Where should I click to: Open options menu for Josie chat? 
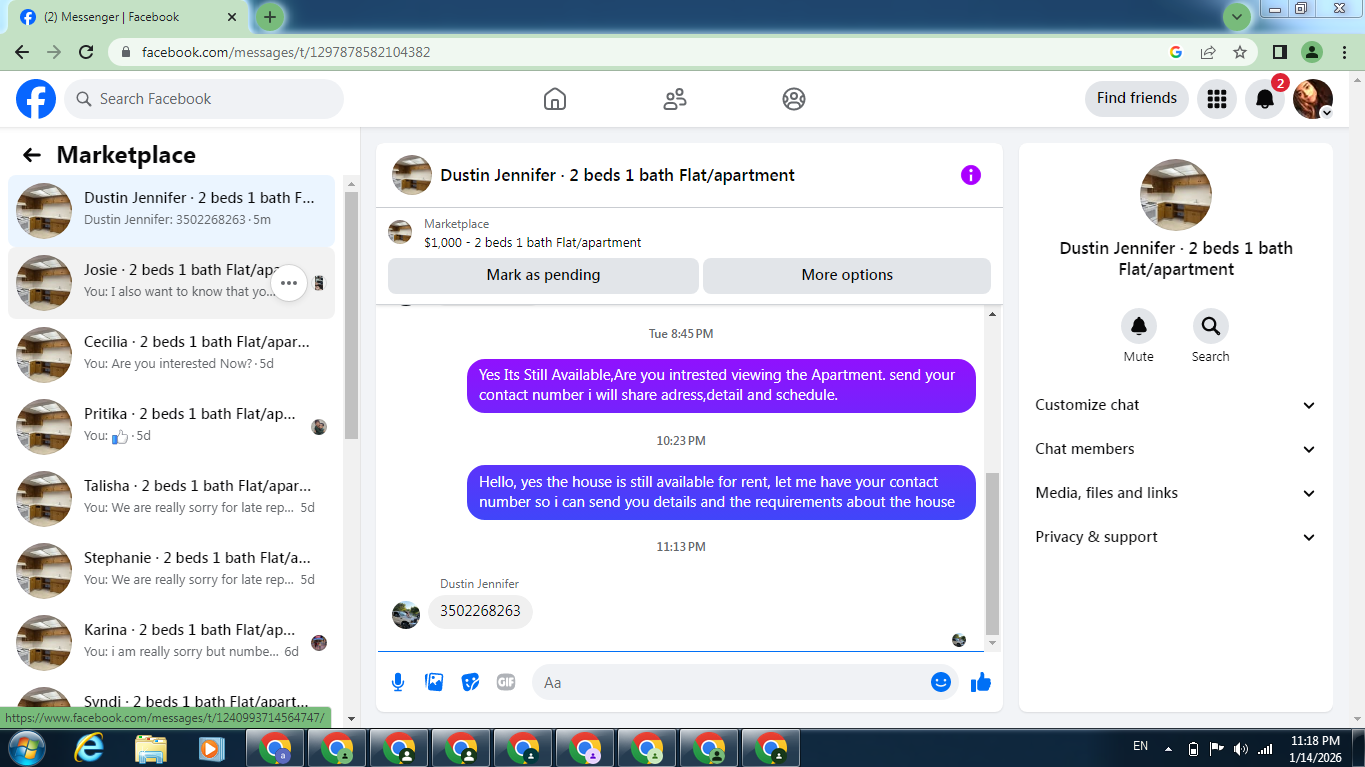[289, 283]
